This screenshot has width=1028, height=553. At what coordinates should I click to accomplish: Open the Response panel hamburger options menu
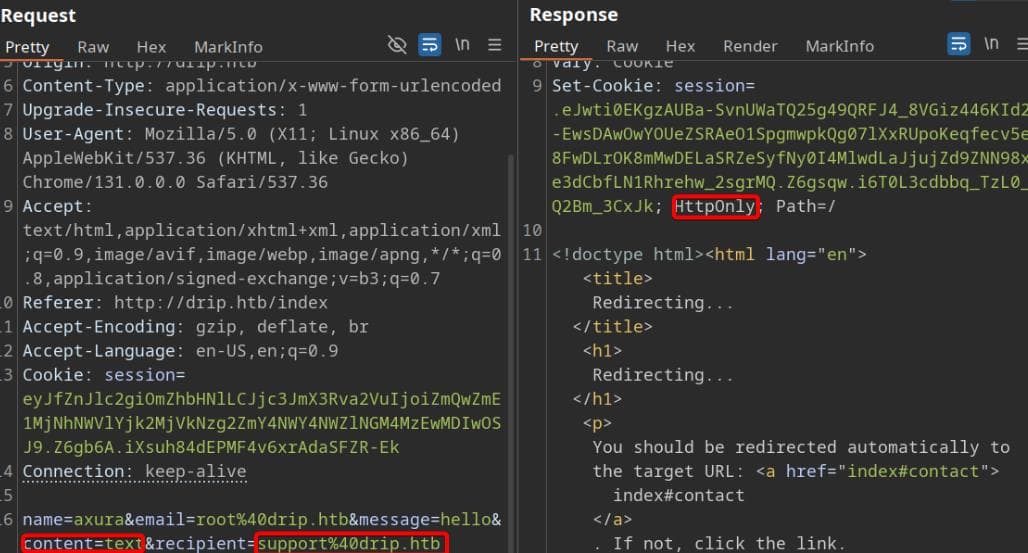[x=1020, y=45]
